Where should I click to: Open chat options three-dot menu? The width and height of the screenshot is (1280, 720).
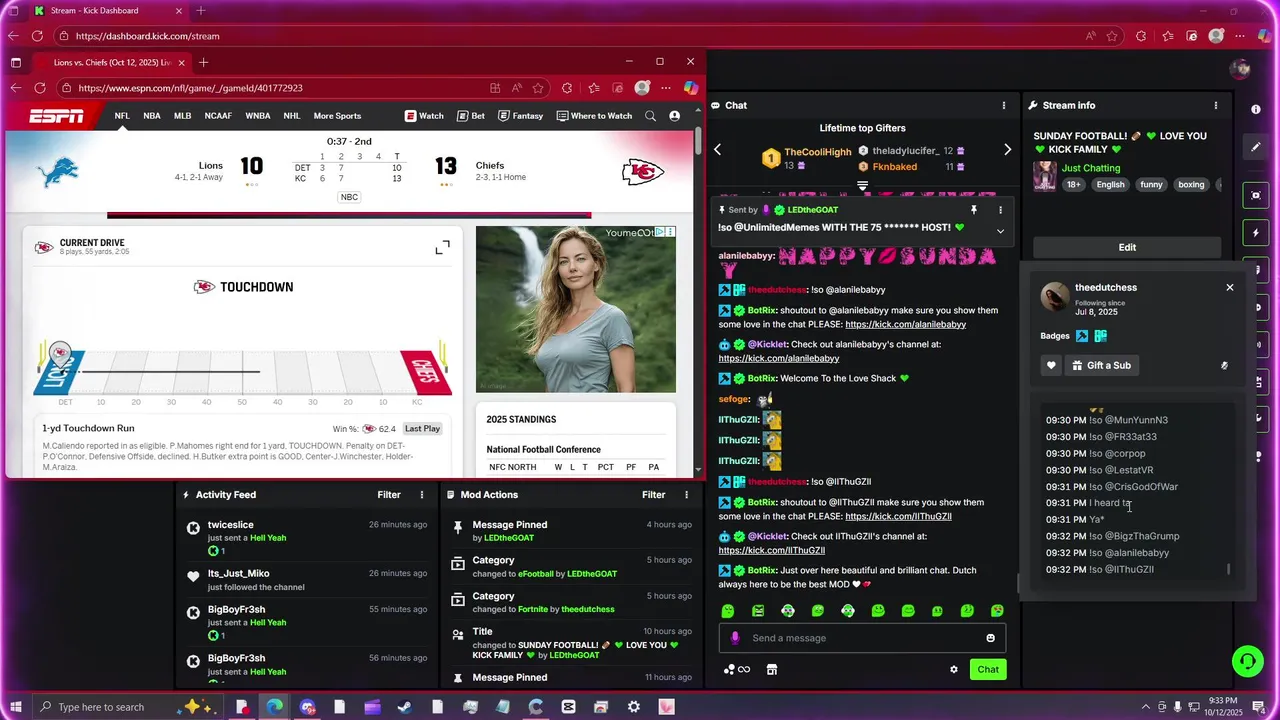coord(1004,105)
